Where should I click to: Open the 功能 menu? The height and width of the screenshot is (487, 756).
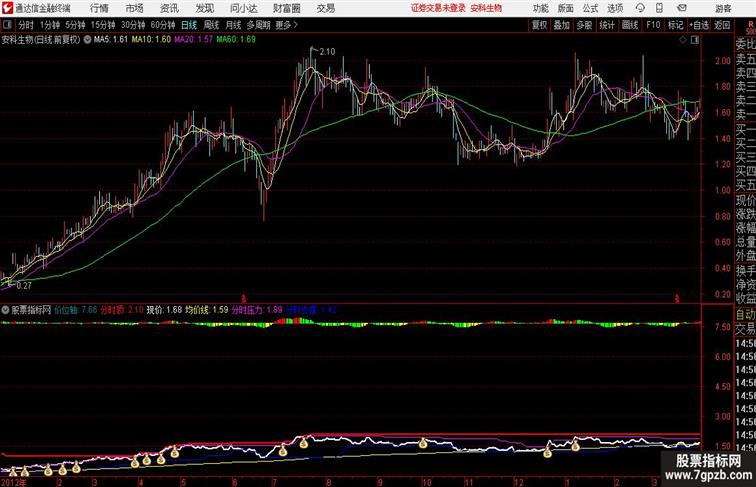click(x=540, y=8)
